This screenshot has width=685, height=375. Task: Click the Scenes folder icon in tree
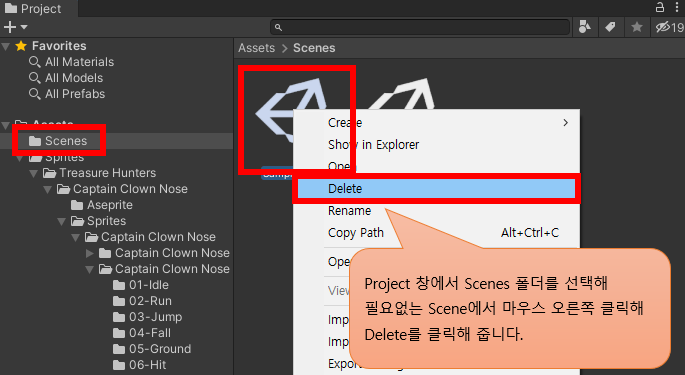35,141
